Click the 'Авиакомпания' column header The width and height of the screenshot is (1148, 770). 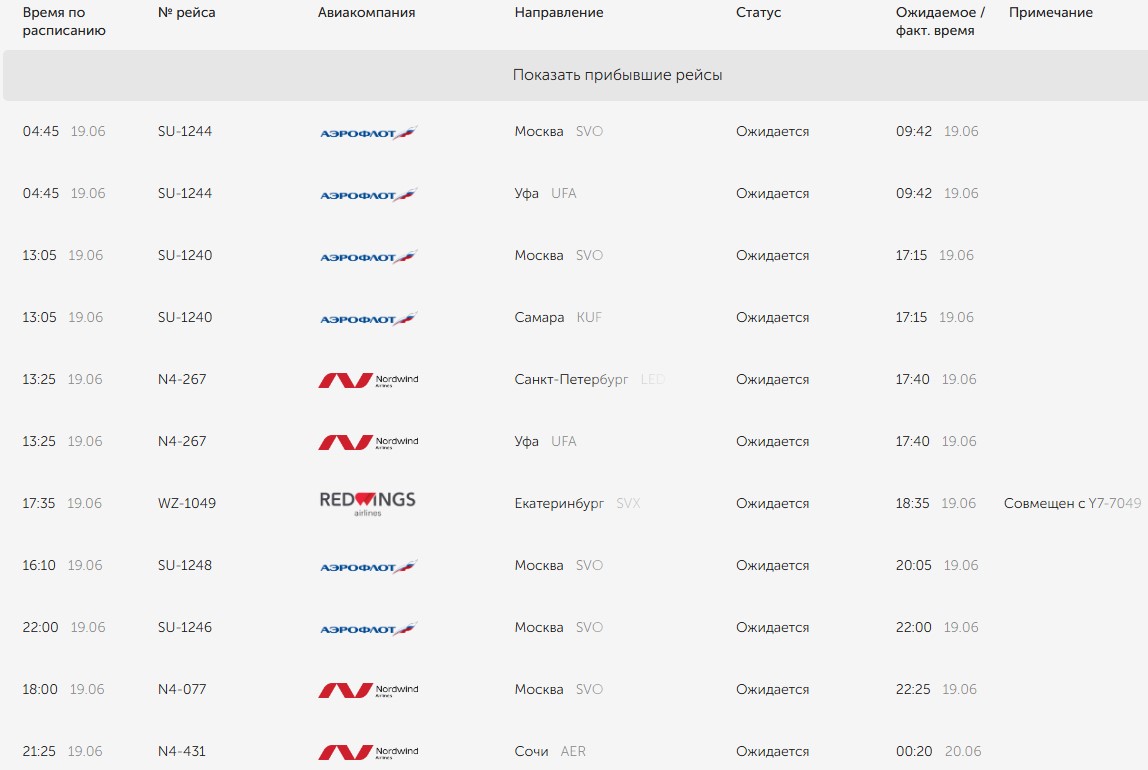pyautogui.click(x=366, y=13)
